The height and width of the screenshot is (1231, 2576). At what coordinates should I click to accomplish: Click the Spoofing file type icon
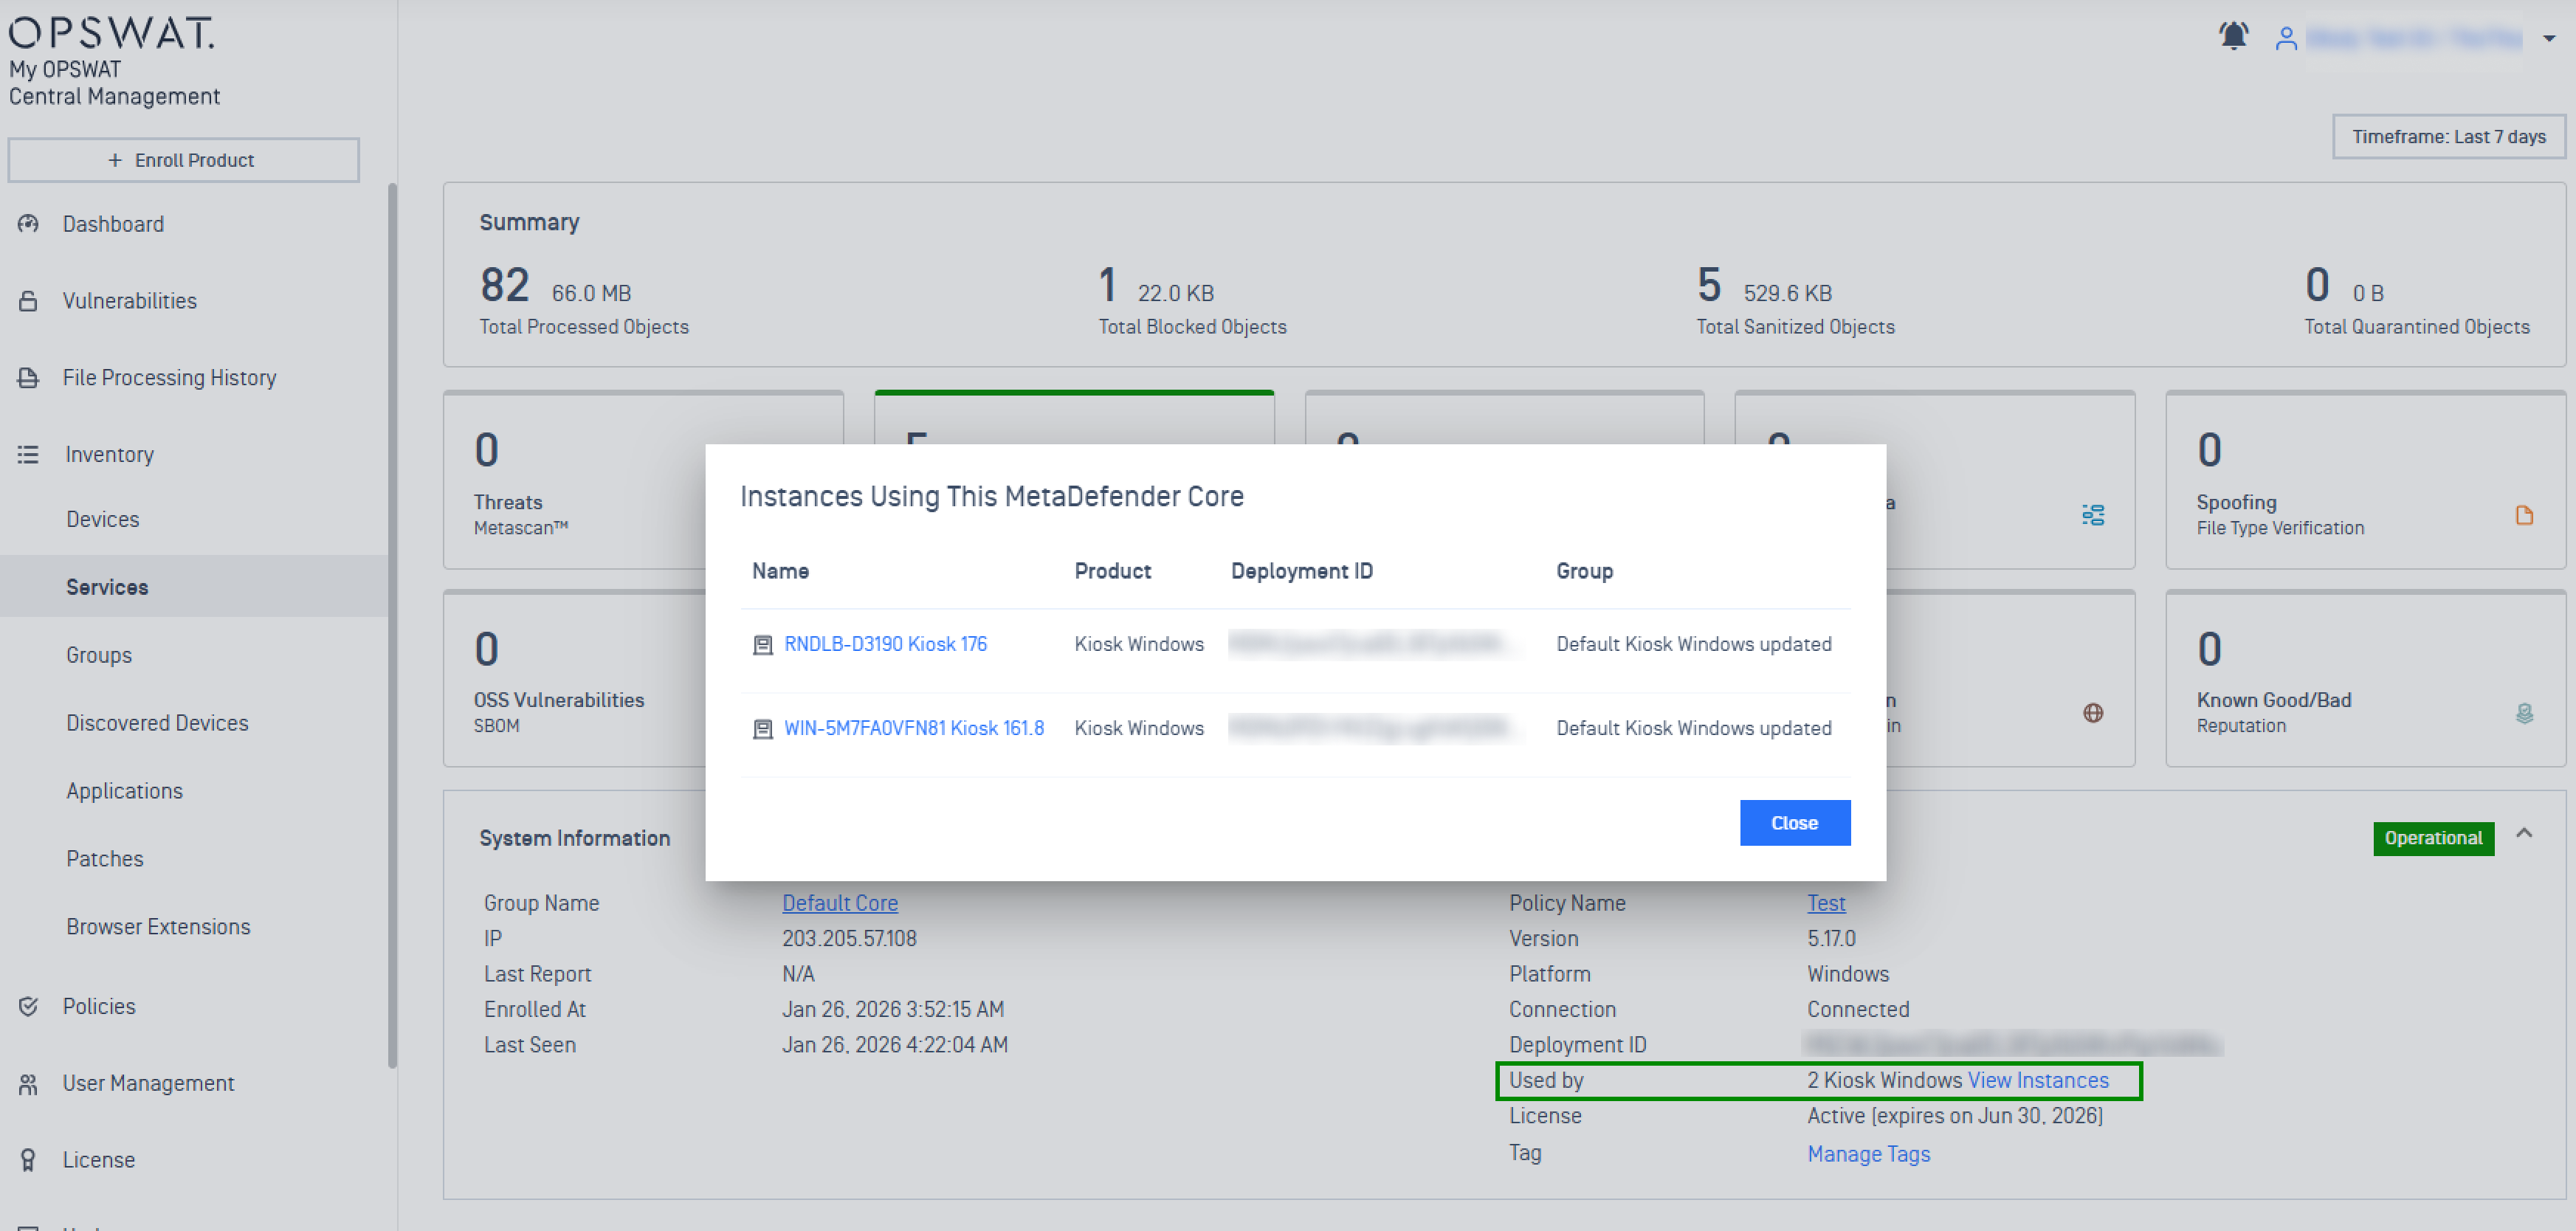pyautogui.click(x=2523, y=515)
